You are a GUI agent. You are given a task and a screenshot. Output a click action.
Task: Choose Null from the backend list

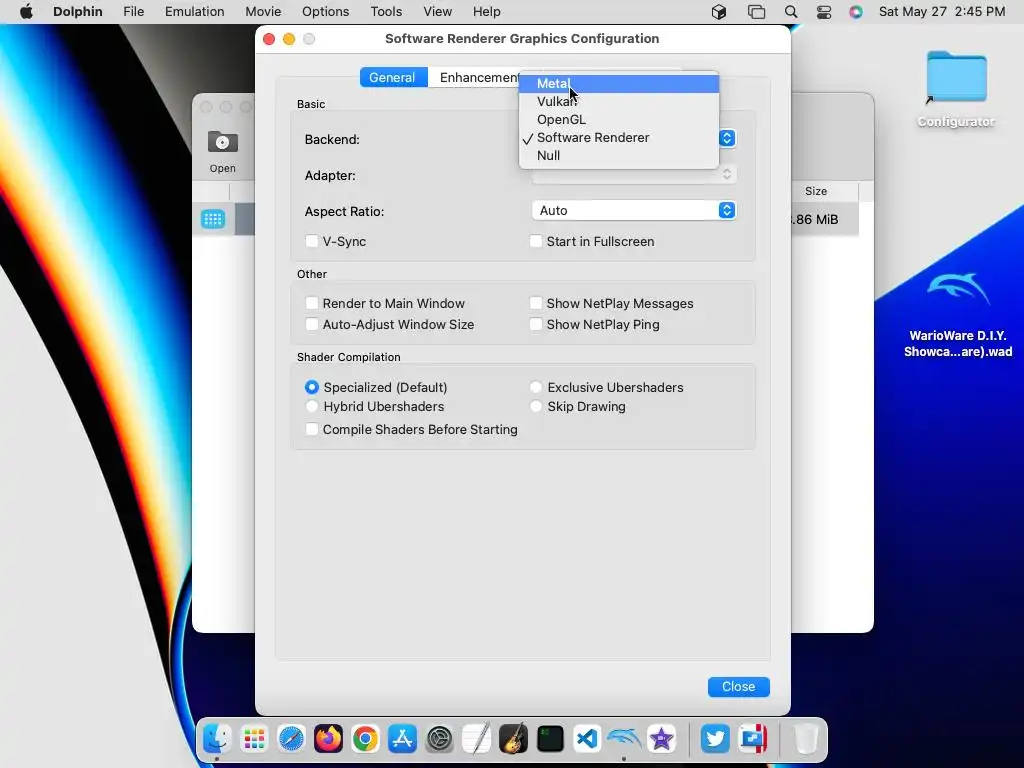pos(618,155)
